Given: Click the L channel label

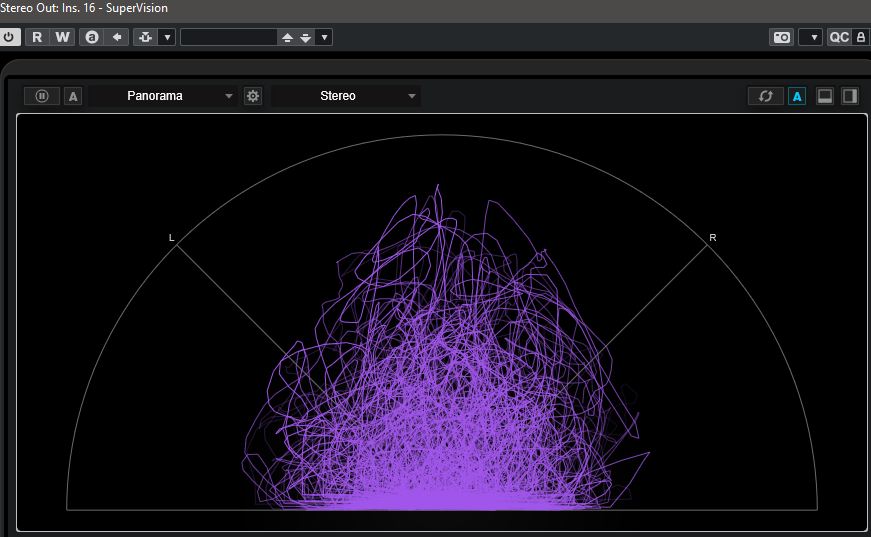Looking at the screenshot, I should [172, 238].
